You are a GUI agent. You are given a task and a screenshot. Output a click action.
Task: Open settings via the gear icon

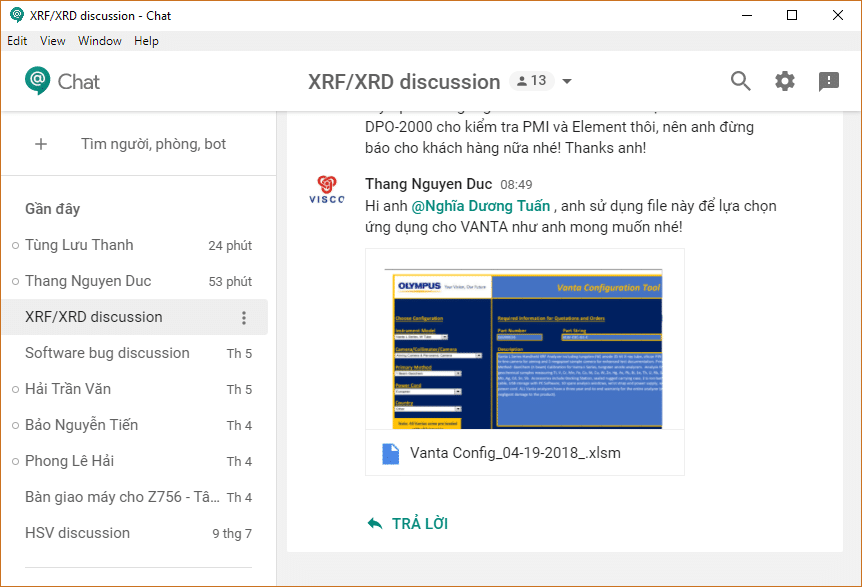coord(785,82)
